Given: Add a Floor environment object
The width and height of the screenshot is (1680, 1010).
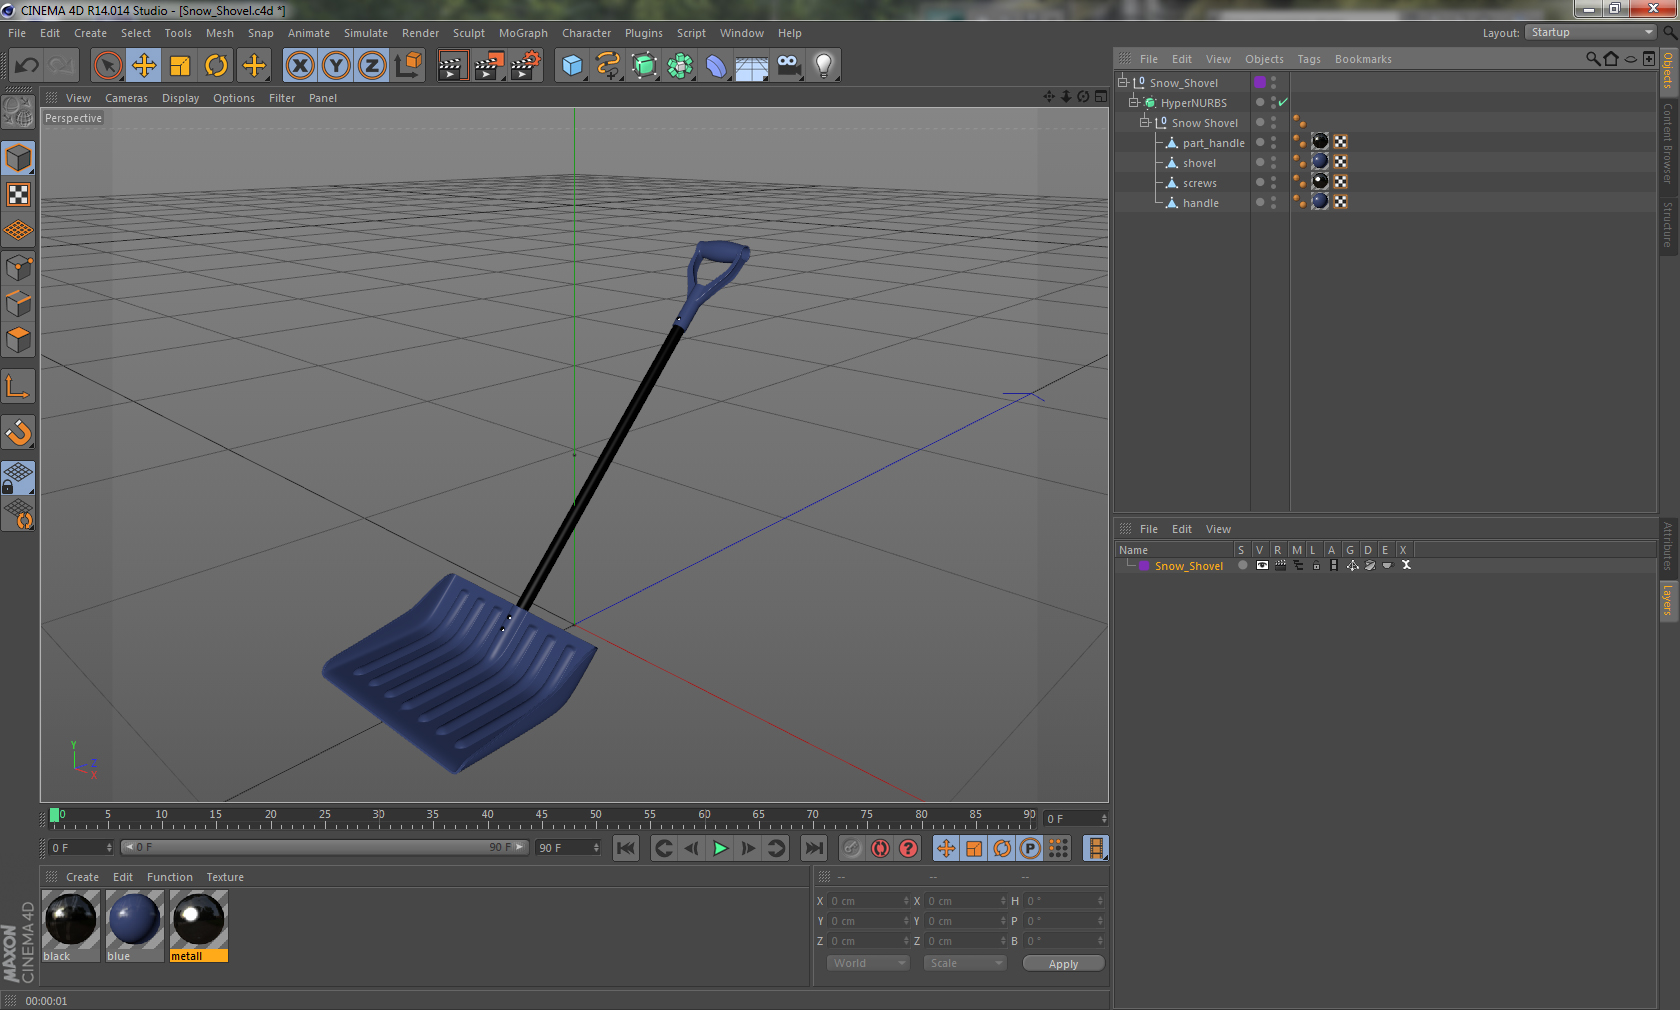Looking at the screenshot, I should (x=752, y=66).
